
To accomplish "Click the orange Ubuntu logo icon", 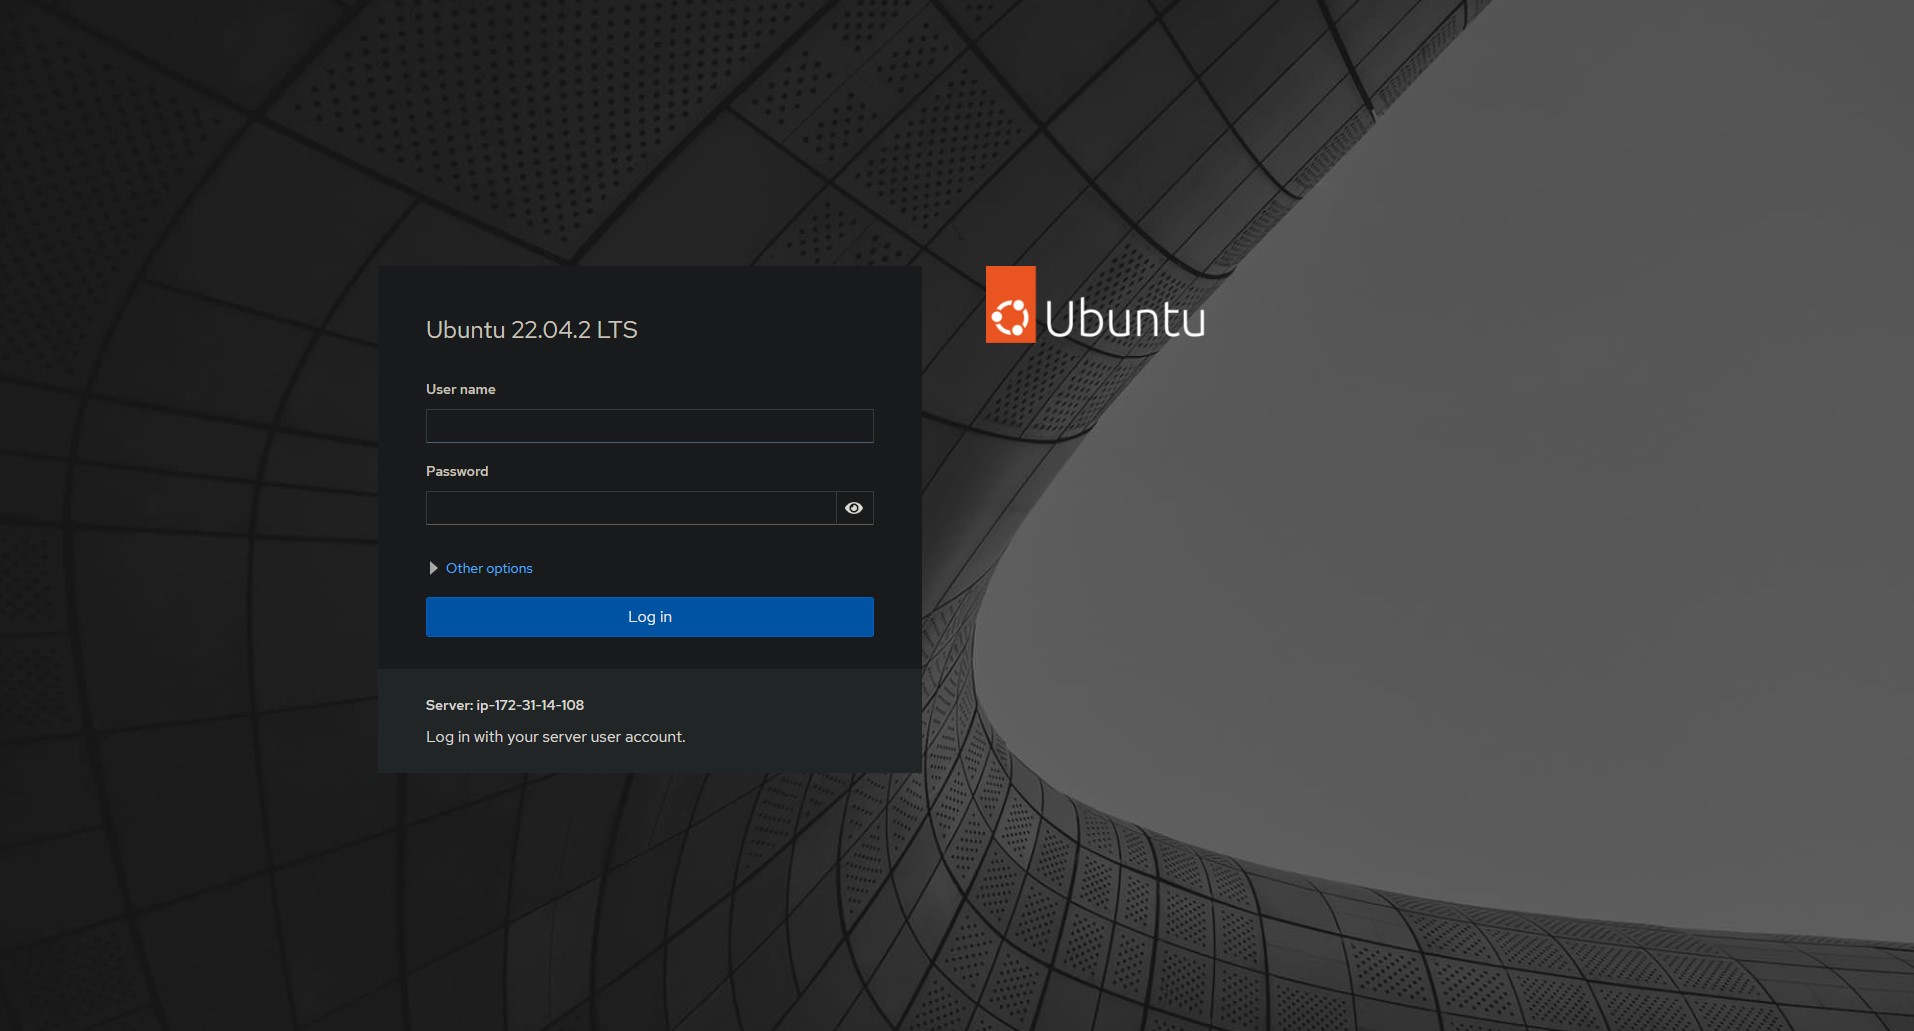I will click(x=1010, y=305).
